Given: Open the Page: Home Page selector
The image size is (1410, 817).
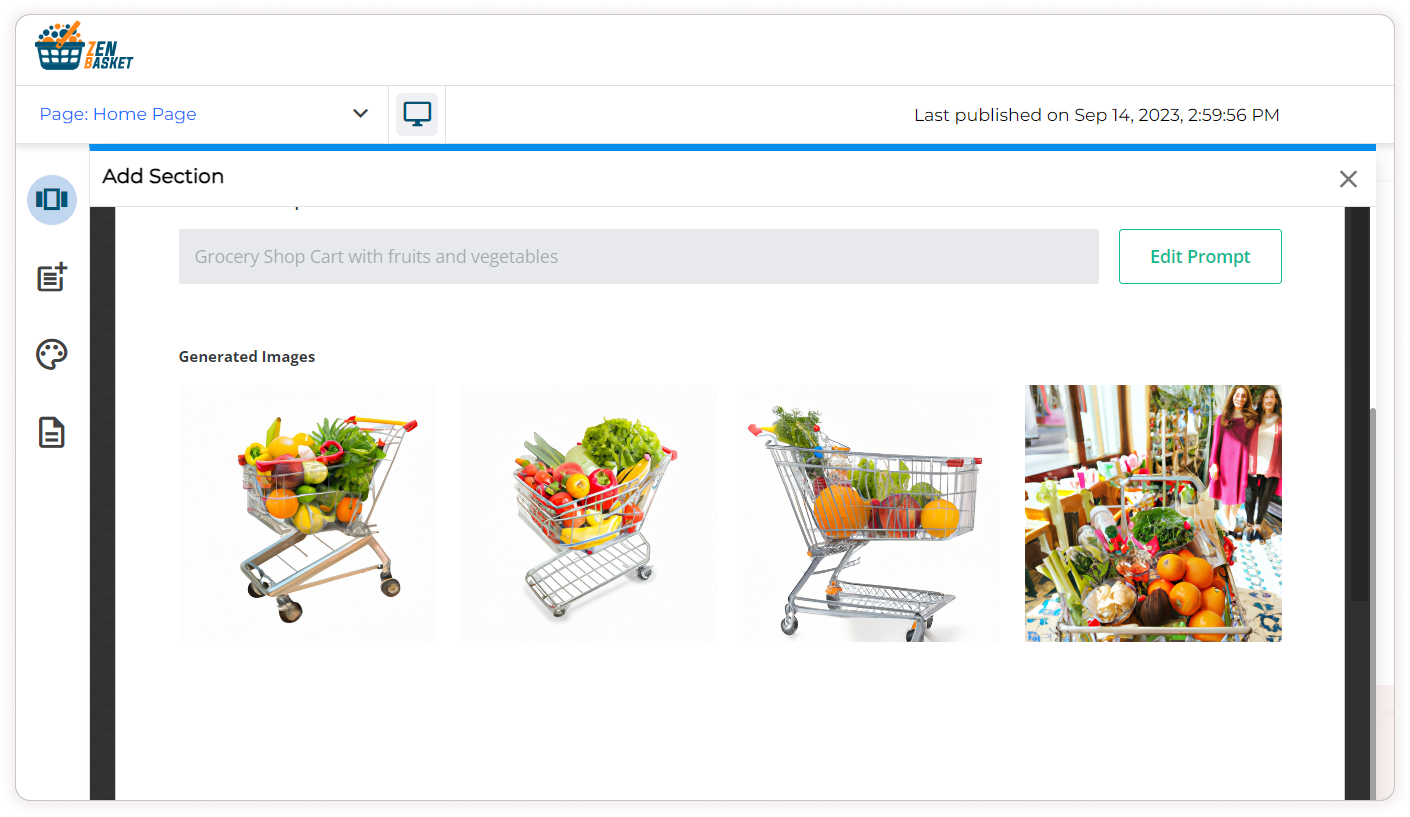Looking at the screenshot, I should (x=204, y=114).
